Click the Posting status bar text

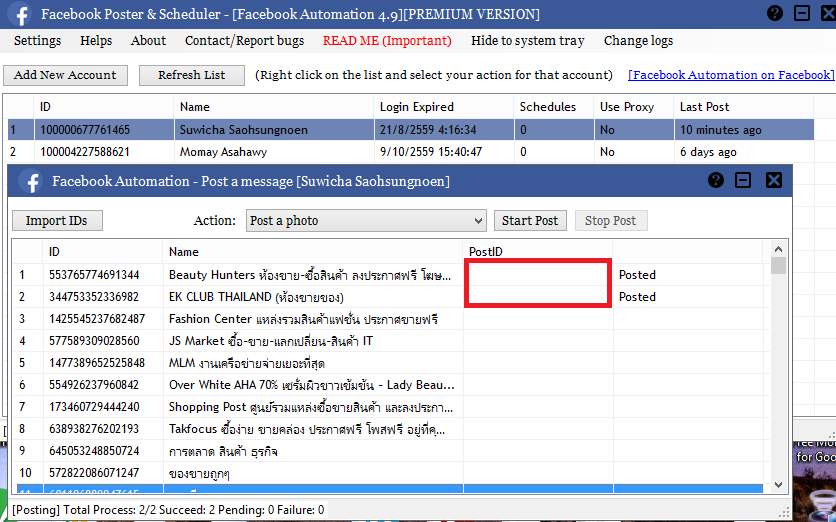tap(168, 510)
